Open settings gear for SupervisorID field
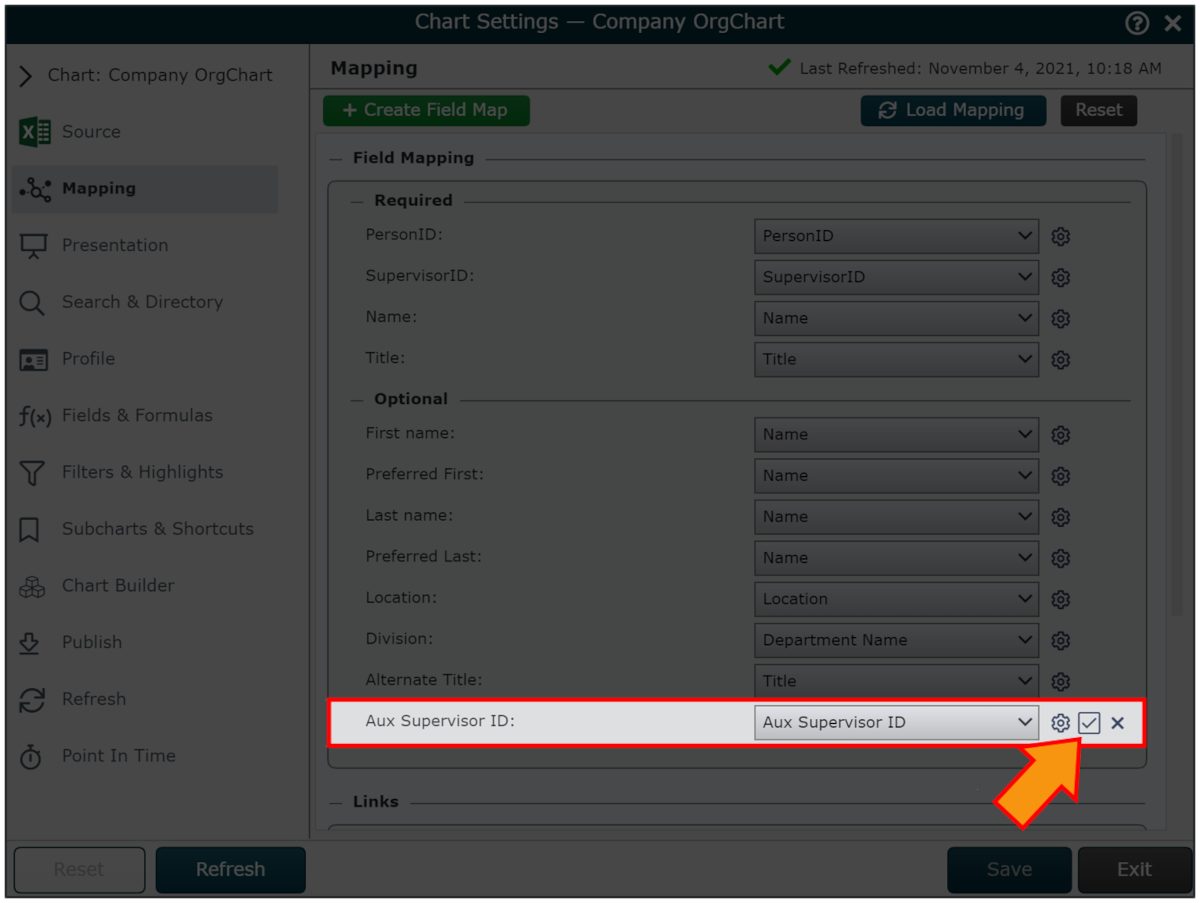This screenshot has height=903, width=1200. coord(1061,278)
